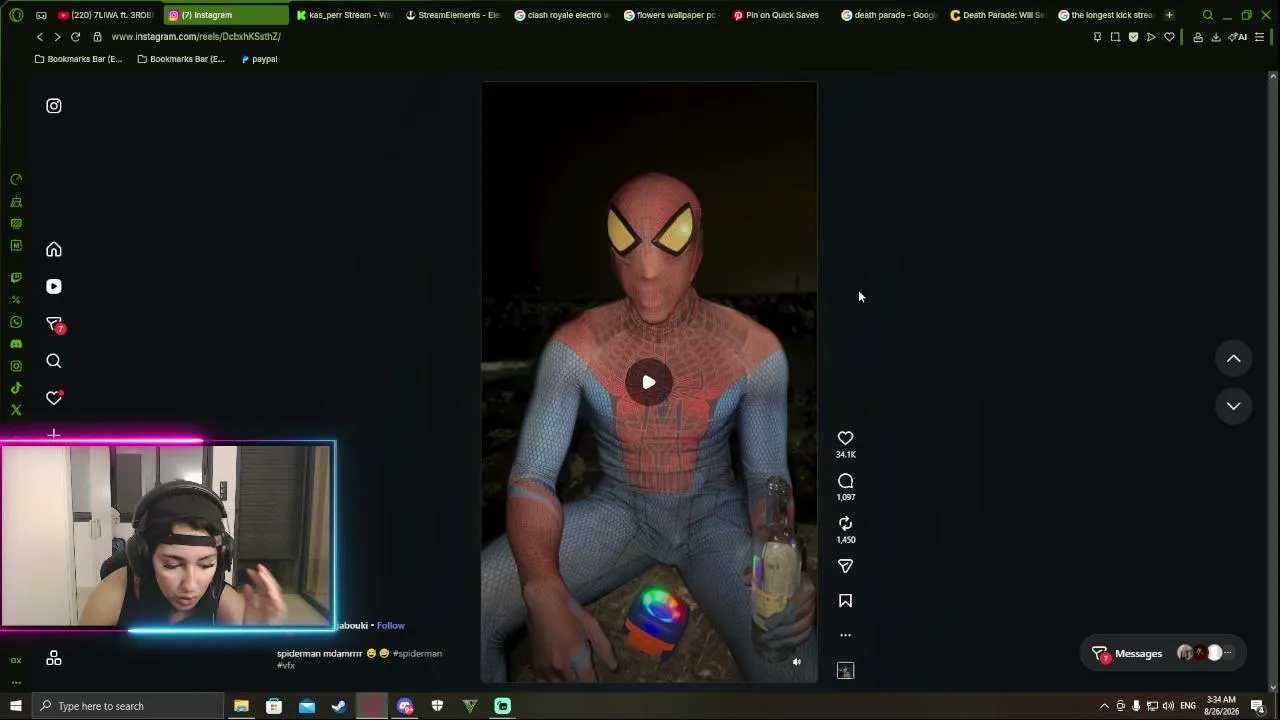Go to previous reel with up arrow
The height and width of the screenshot is (720, 1280).
coord(1233,359)
